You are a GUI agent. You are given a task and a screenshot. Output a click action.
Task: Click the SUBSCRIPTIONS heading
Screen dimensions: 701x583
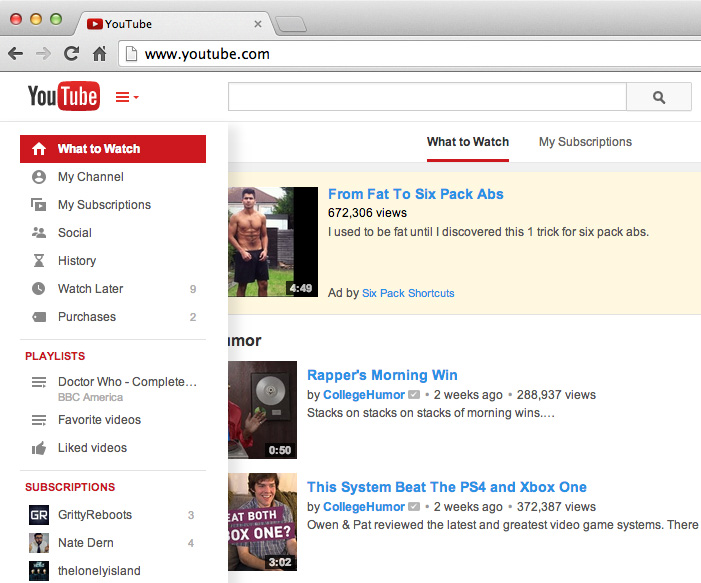(x=70, y=487)
